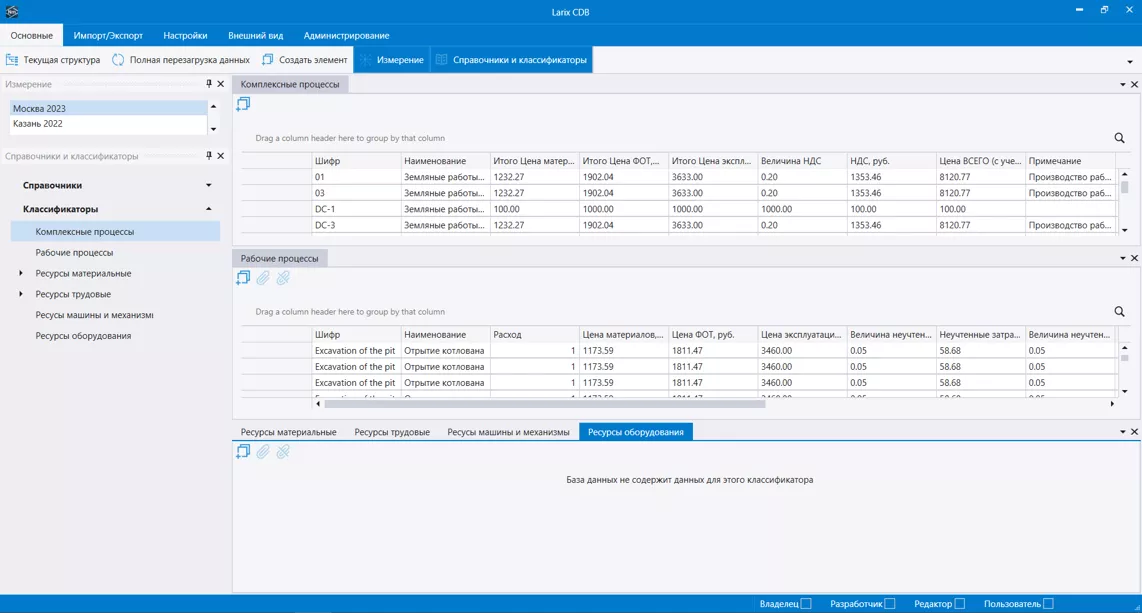Click paperclip attach icon in Рабочие процессы toolbar
Viewport: 1142px width, 613px height.
pos(263,278)
